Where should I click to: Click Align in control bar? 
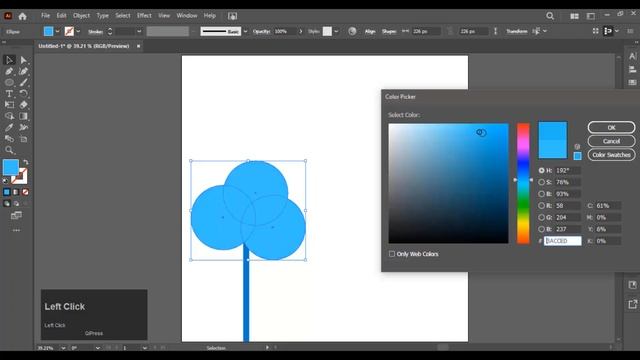tap(370, 31)
